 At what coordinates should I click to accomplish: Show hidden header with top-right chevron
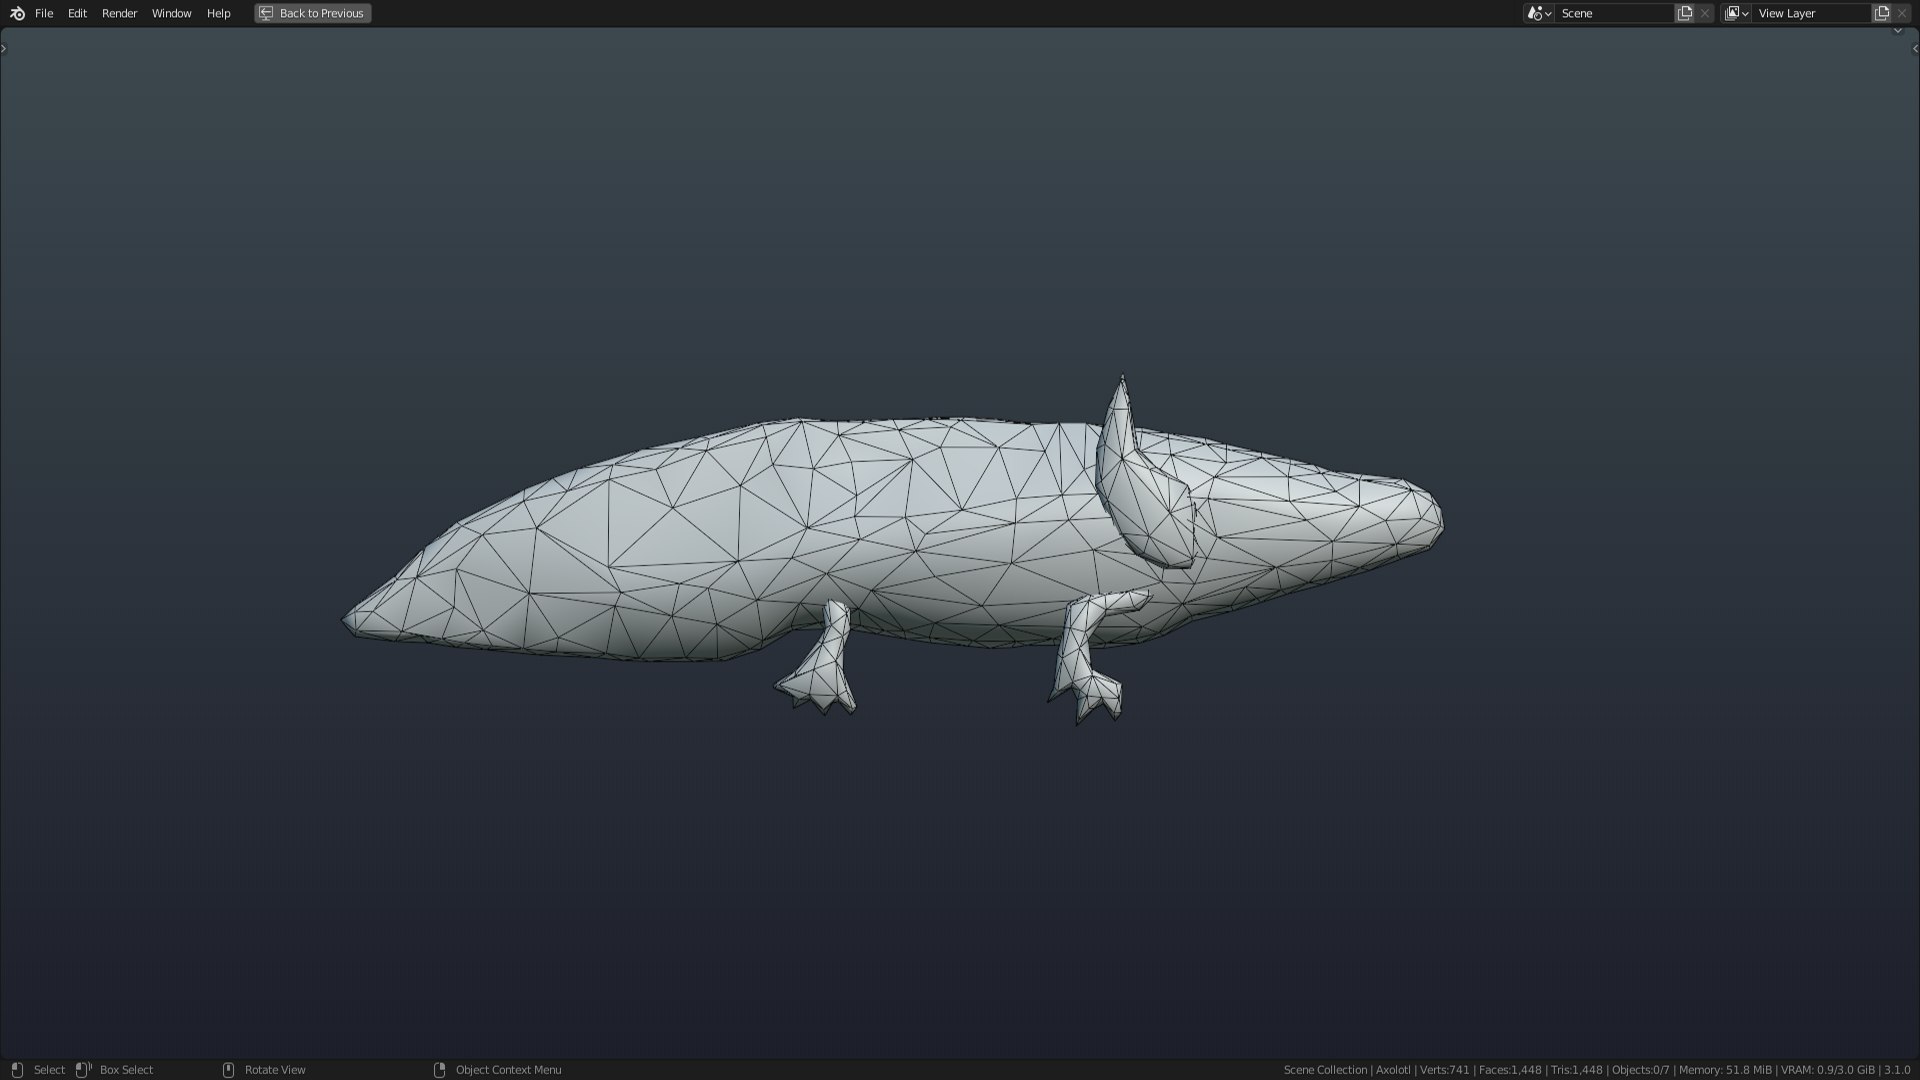click(1897, 31)
